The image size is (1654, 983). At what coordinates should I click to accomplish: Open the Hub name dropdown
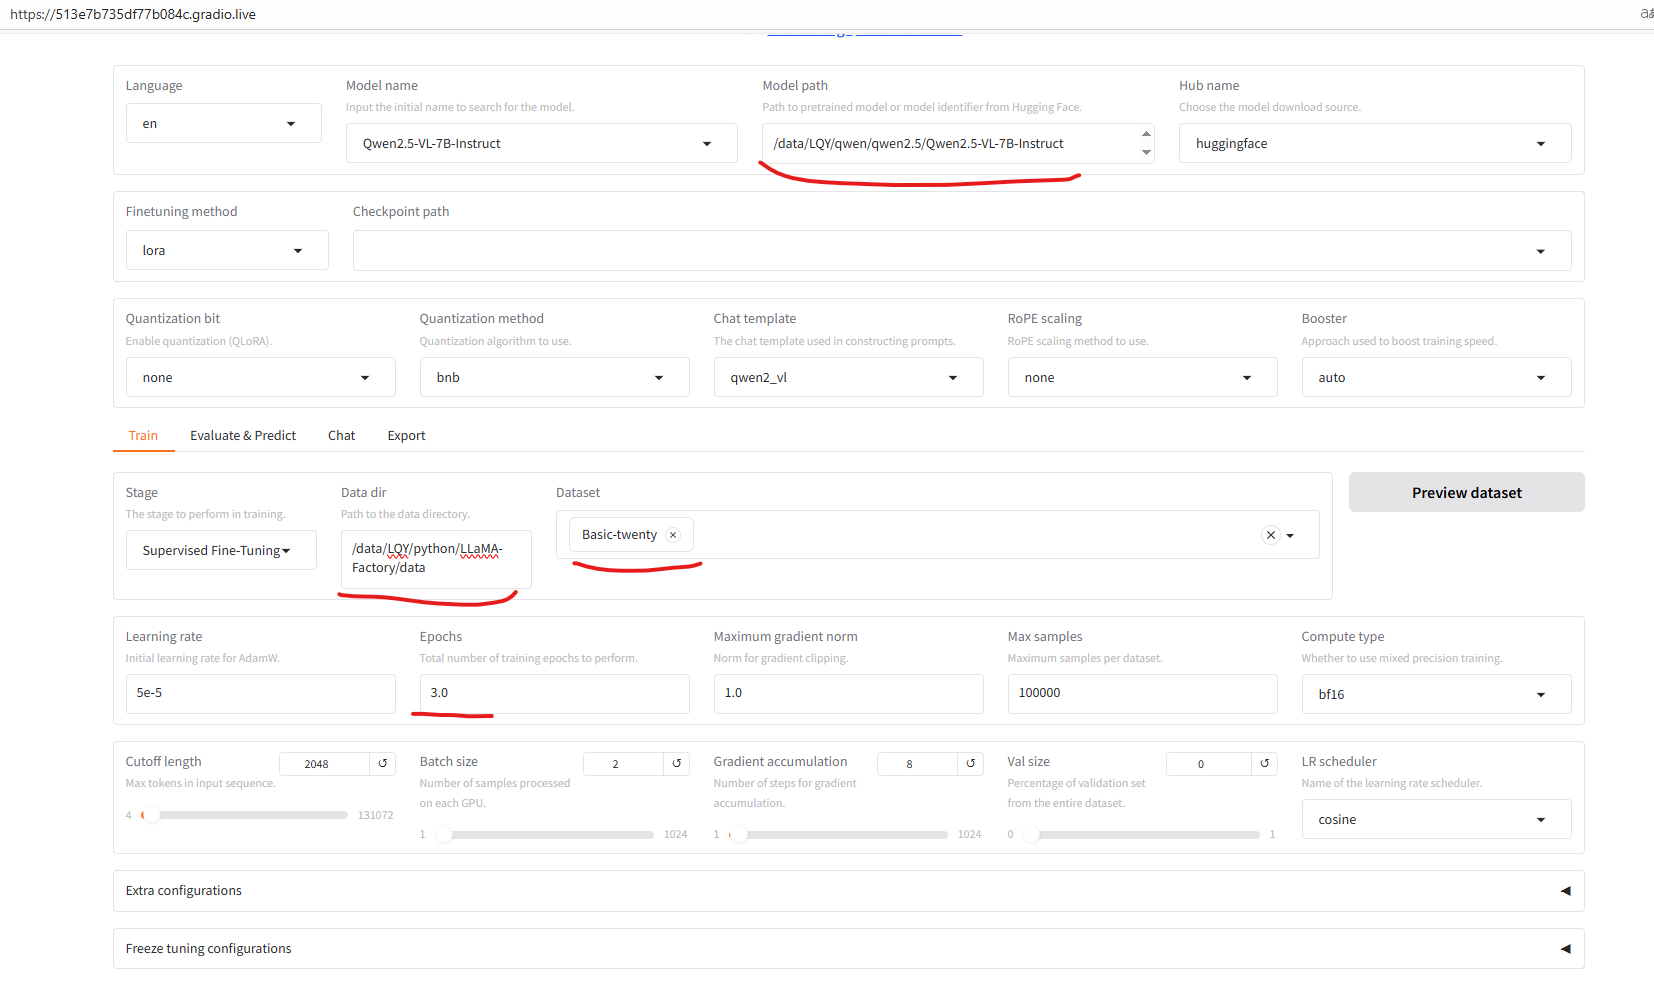point(1375,143)
